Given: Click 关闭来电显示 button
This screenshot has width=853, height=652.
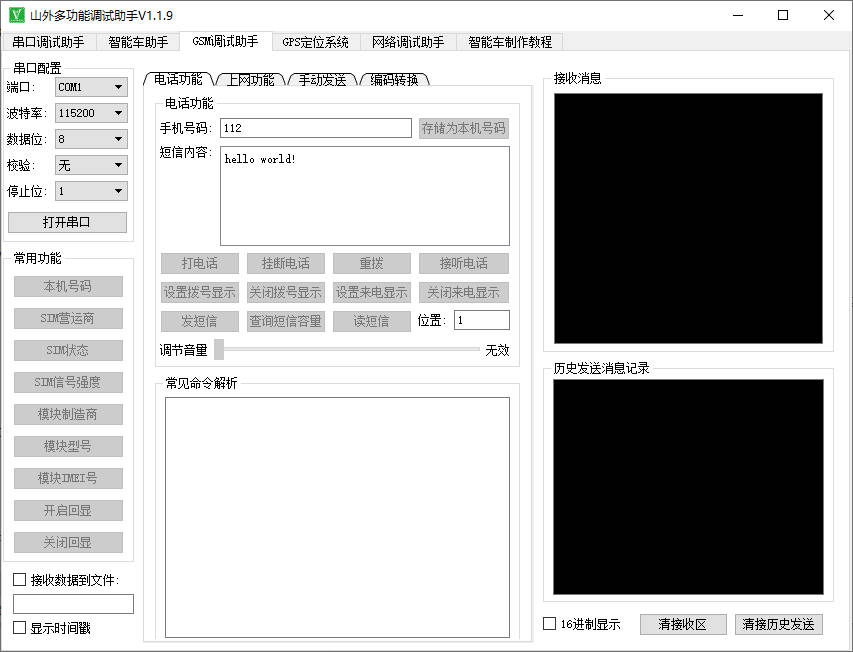Looking at the screenshot, I should coord(463,293).
